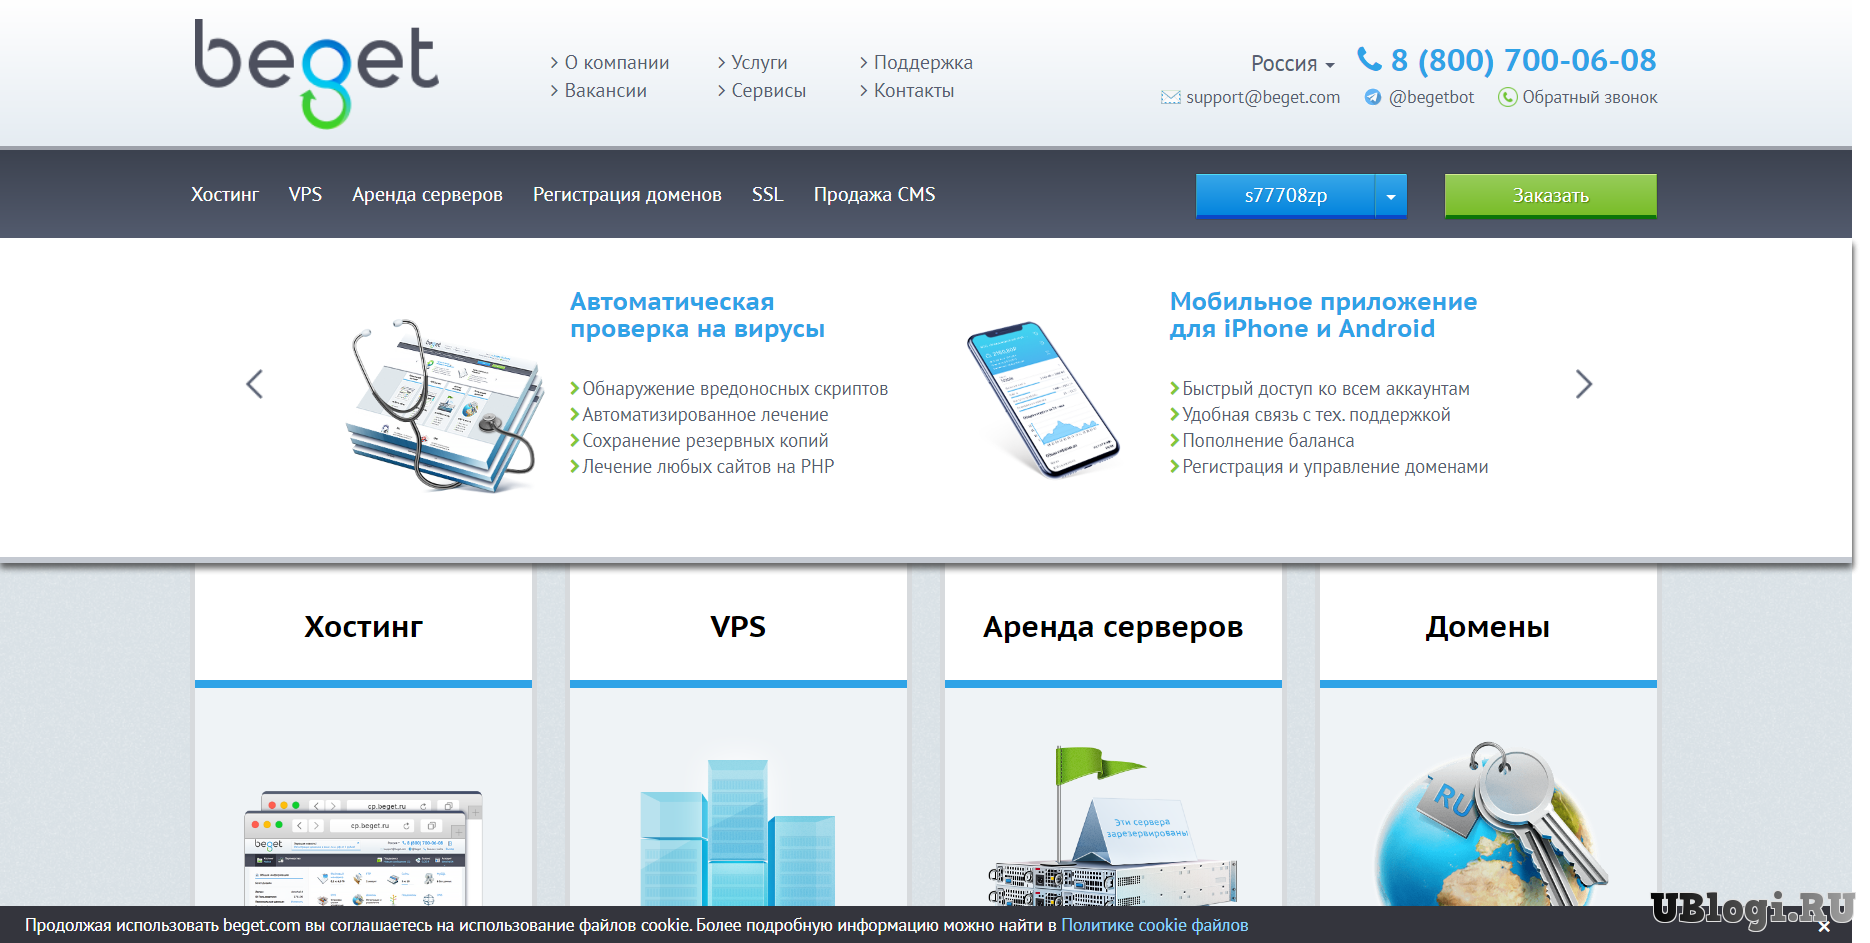
Task: Open the Хостинг menu item
Action: tap(225, 195)
